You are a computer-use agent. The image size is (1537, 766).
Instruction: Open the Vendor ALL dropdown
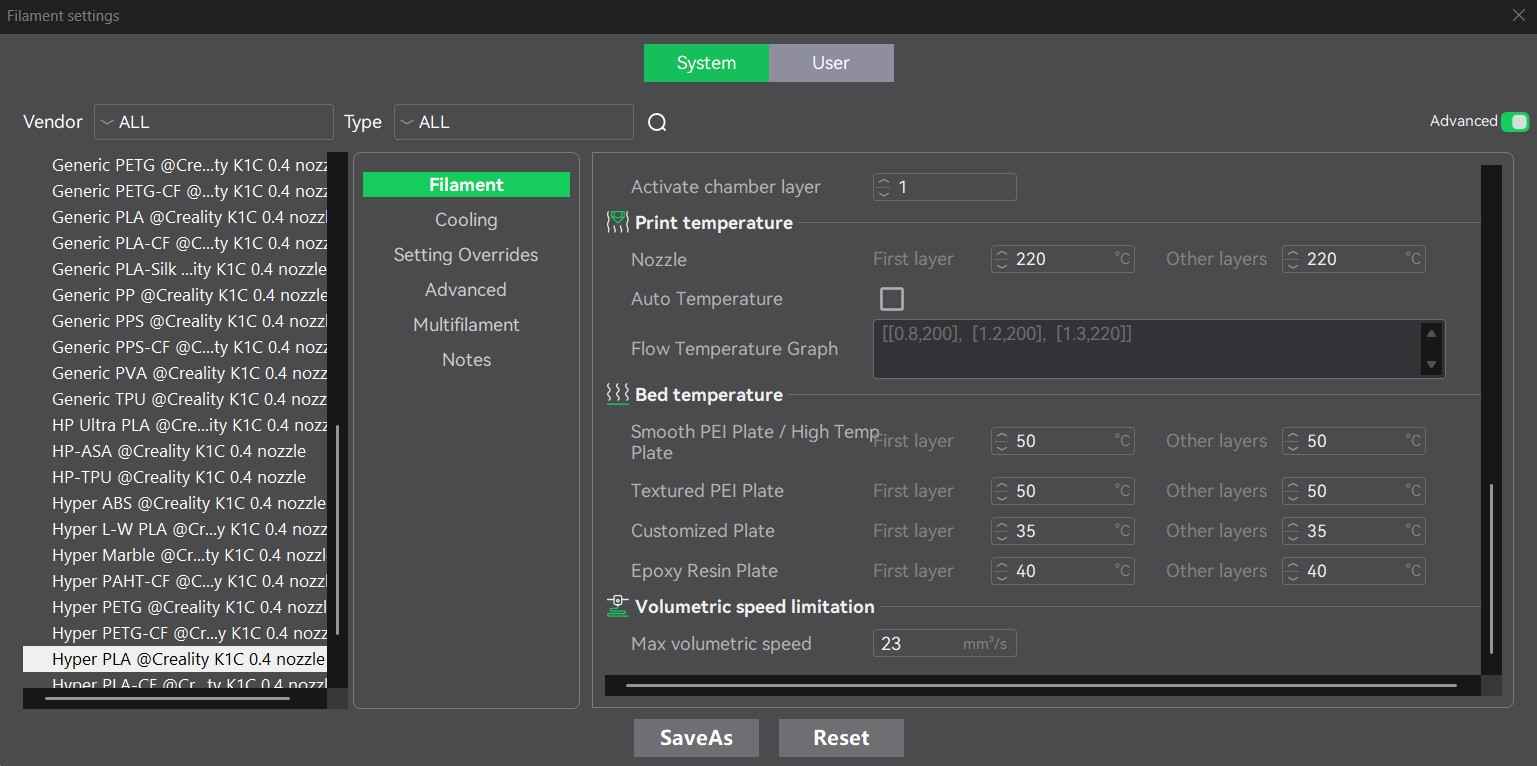pyautogui.click(x=213, y=121)
